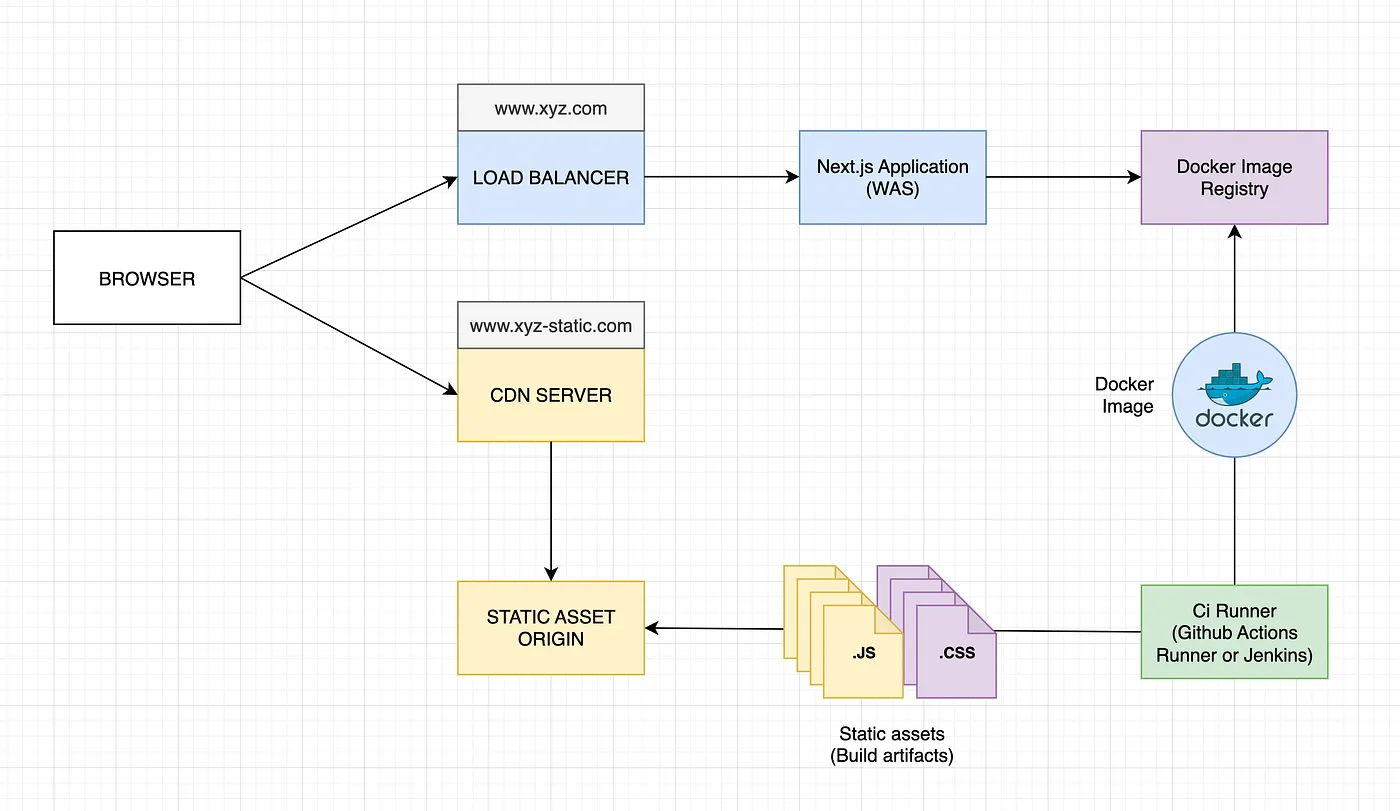The image size is (1400, 811).
Task: Select the Next.js Application (WAS) box
Action: pos(893,177)
